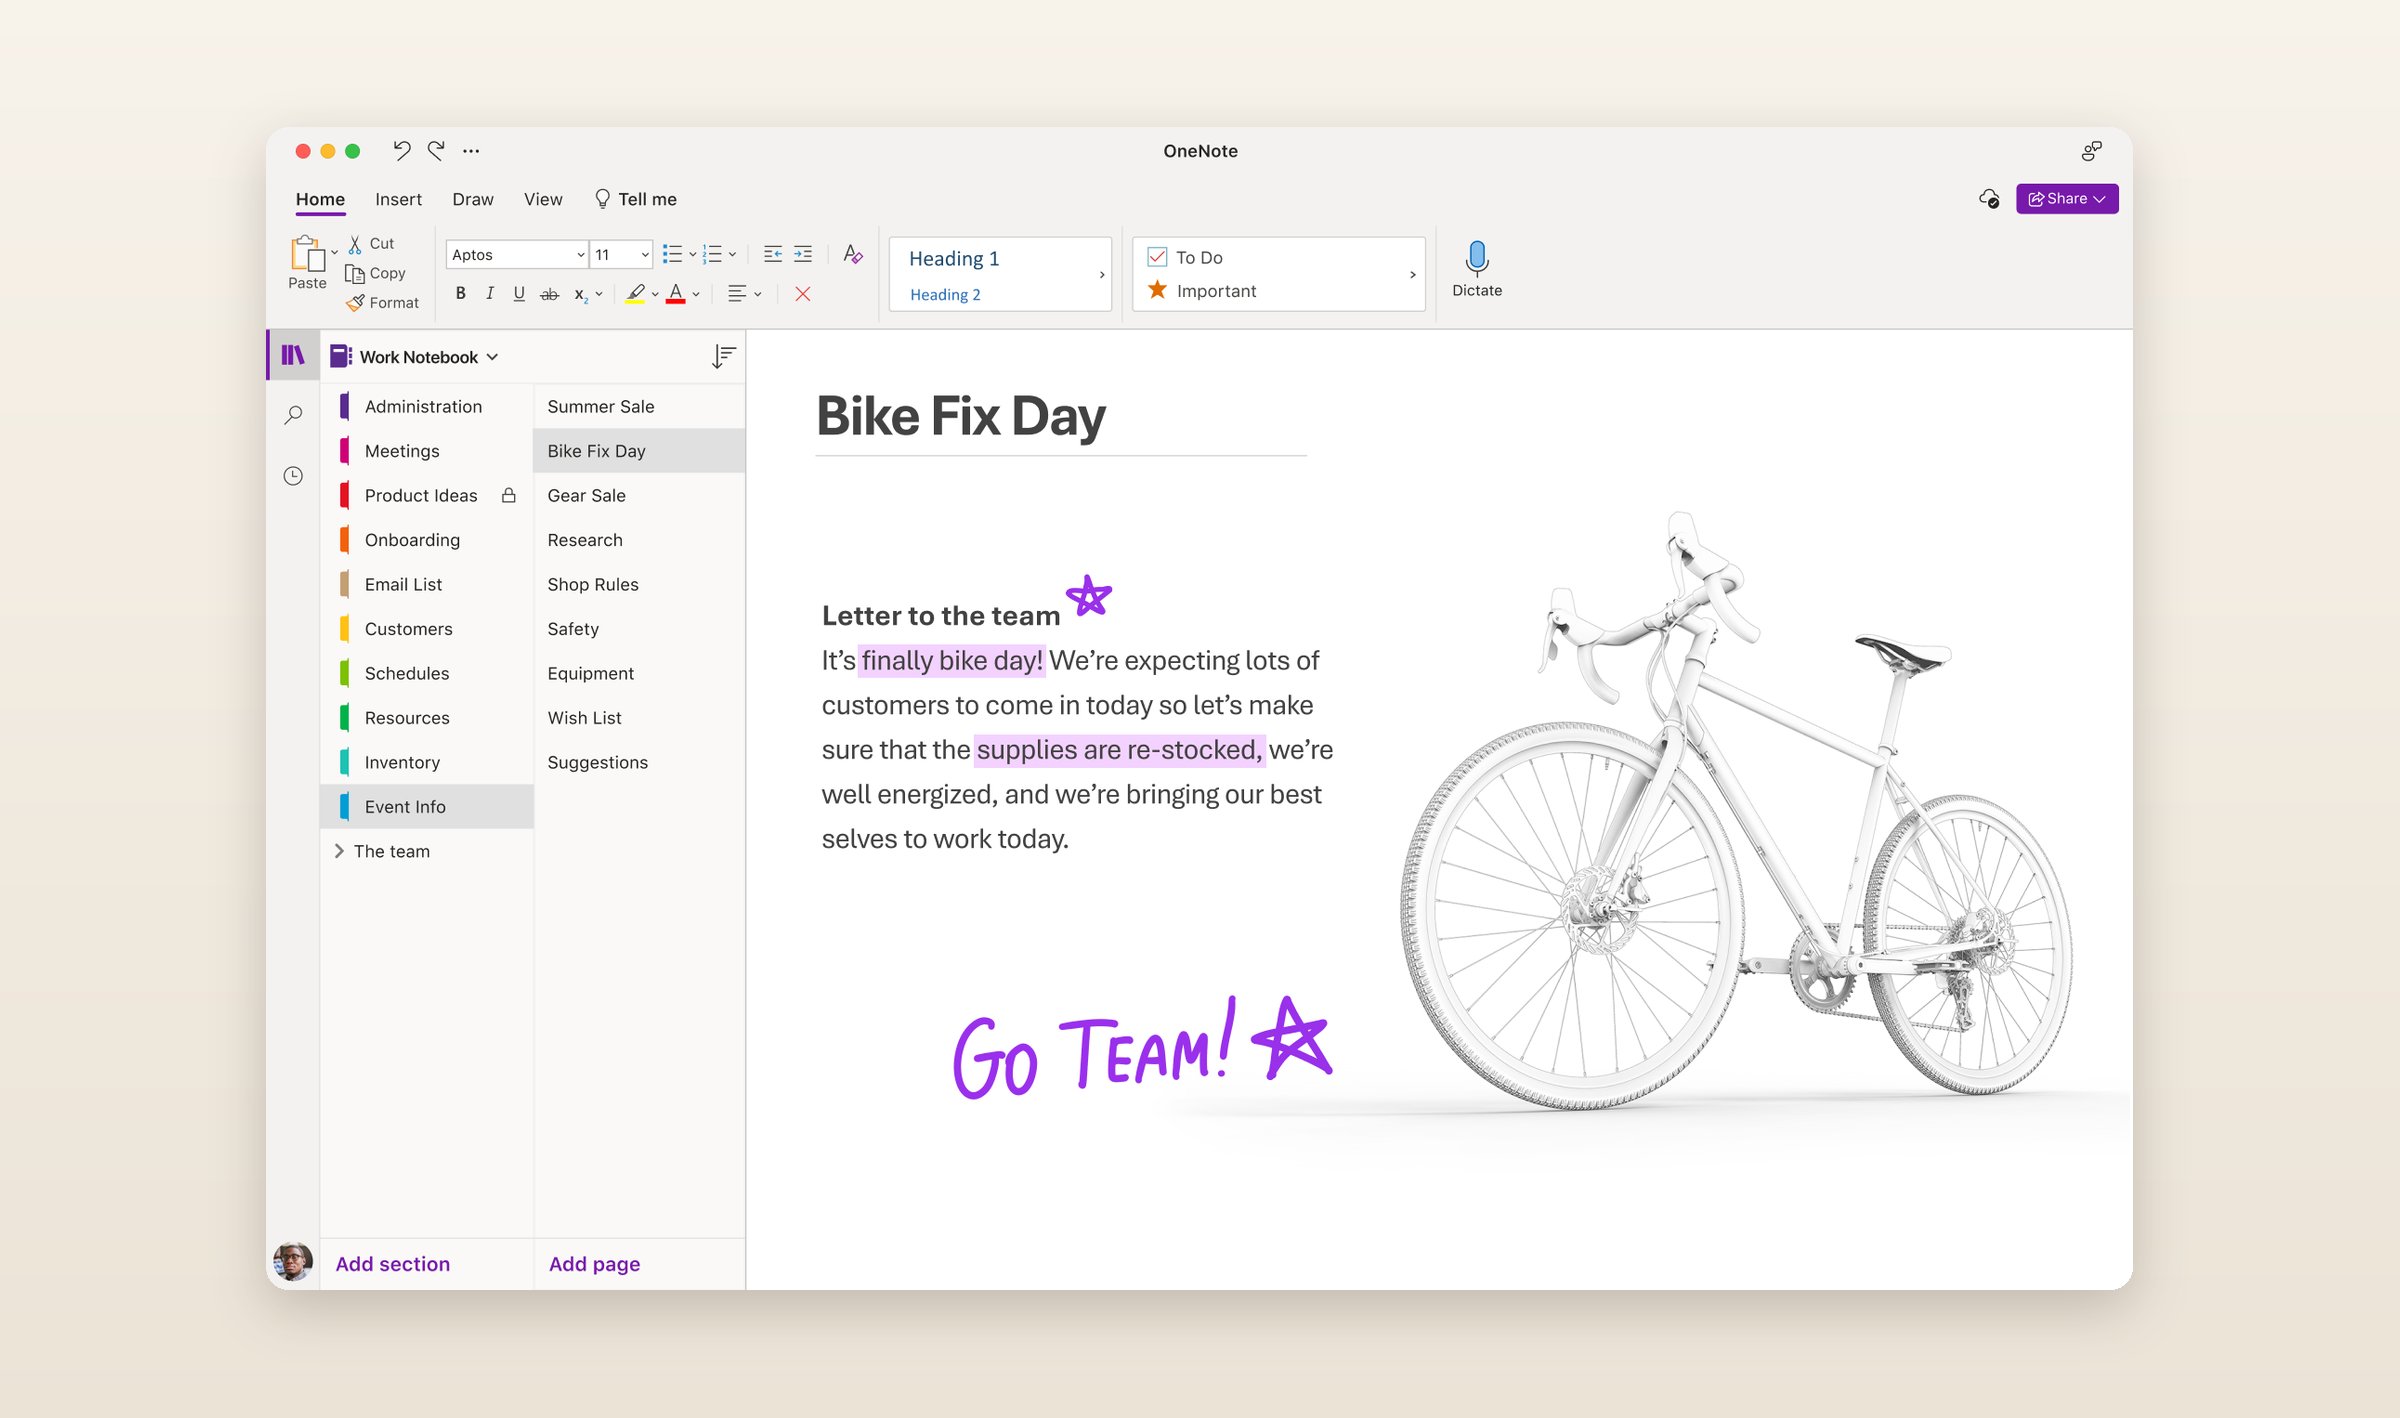The image size is (2400, 1418).
Task: Toggle Italic formatting
Action: pyautogui.click(x=489, y=294)
